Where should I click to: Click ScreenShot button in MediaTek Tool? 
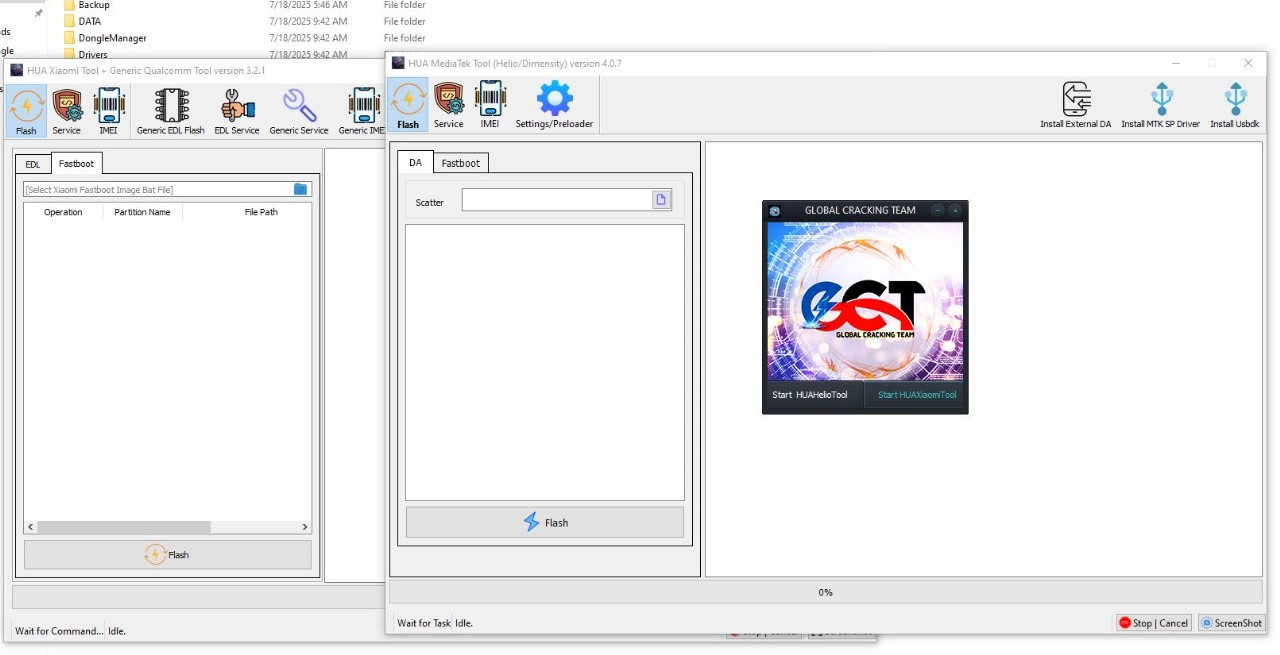(1232, 623)
